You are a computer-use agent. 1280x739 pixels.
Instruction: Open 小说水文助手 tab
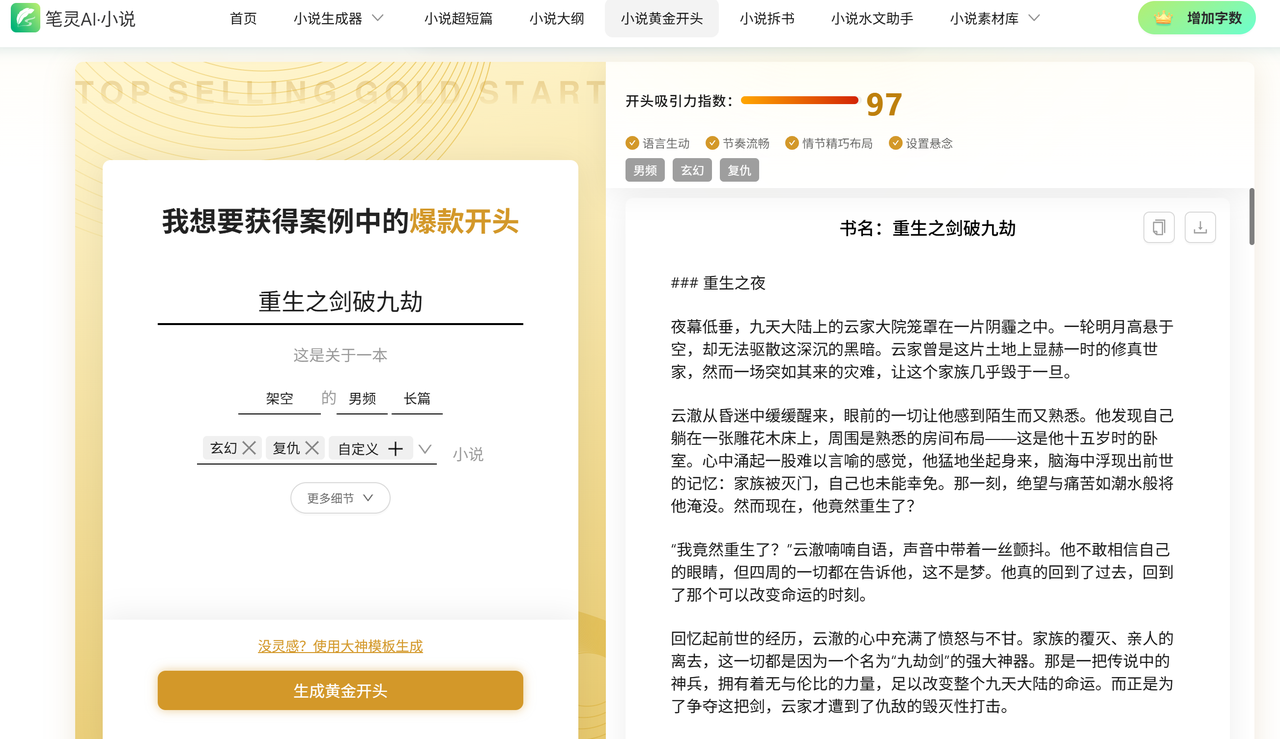click(872, 18)
